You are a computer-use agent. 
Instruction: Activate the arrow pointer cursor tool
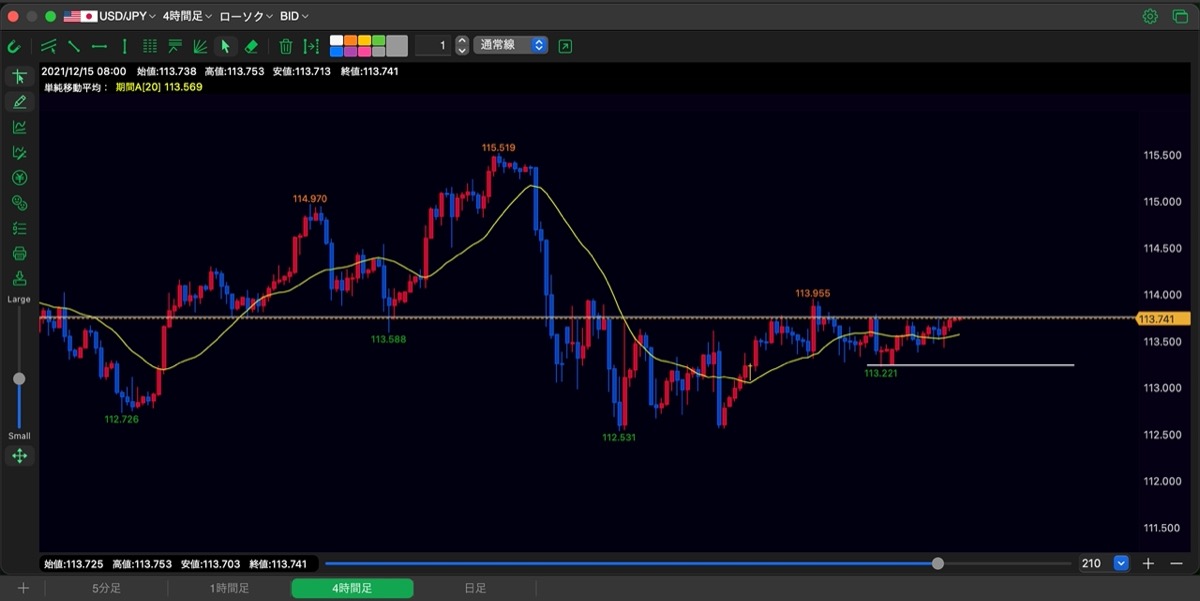point(226,46)
